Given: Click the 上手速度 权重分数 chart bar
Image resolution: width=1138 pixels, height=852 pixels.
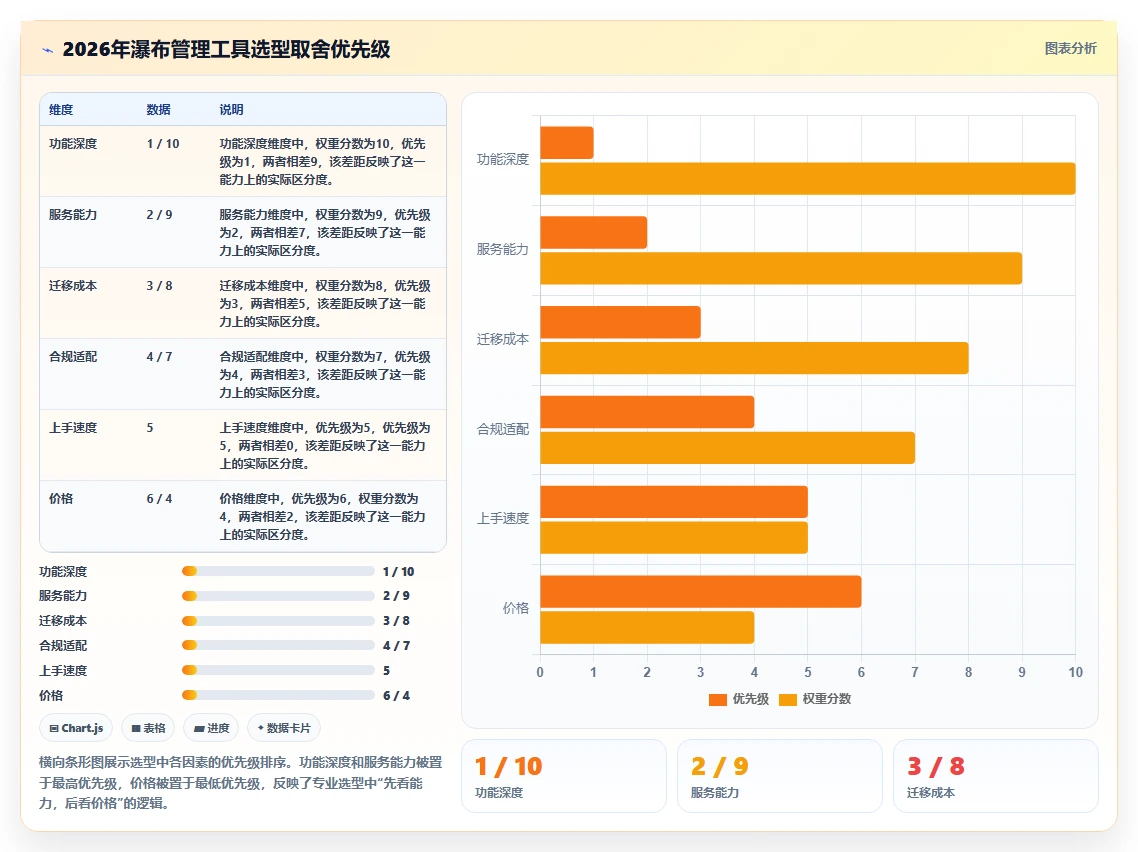Looking at the screenshot, I should tap(674, 538).
